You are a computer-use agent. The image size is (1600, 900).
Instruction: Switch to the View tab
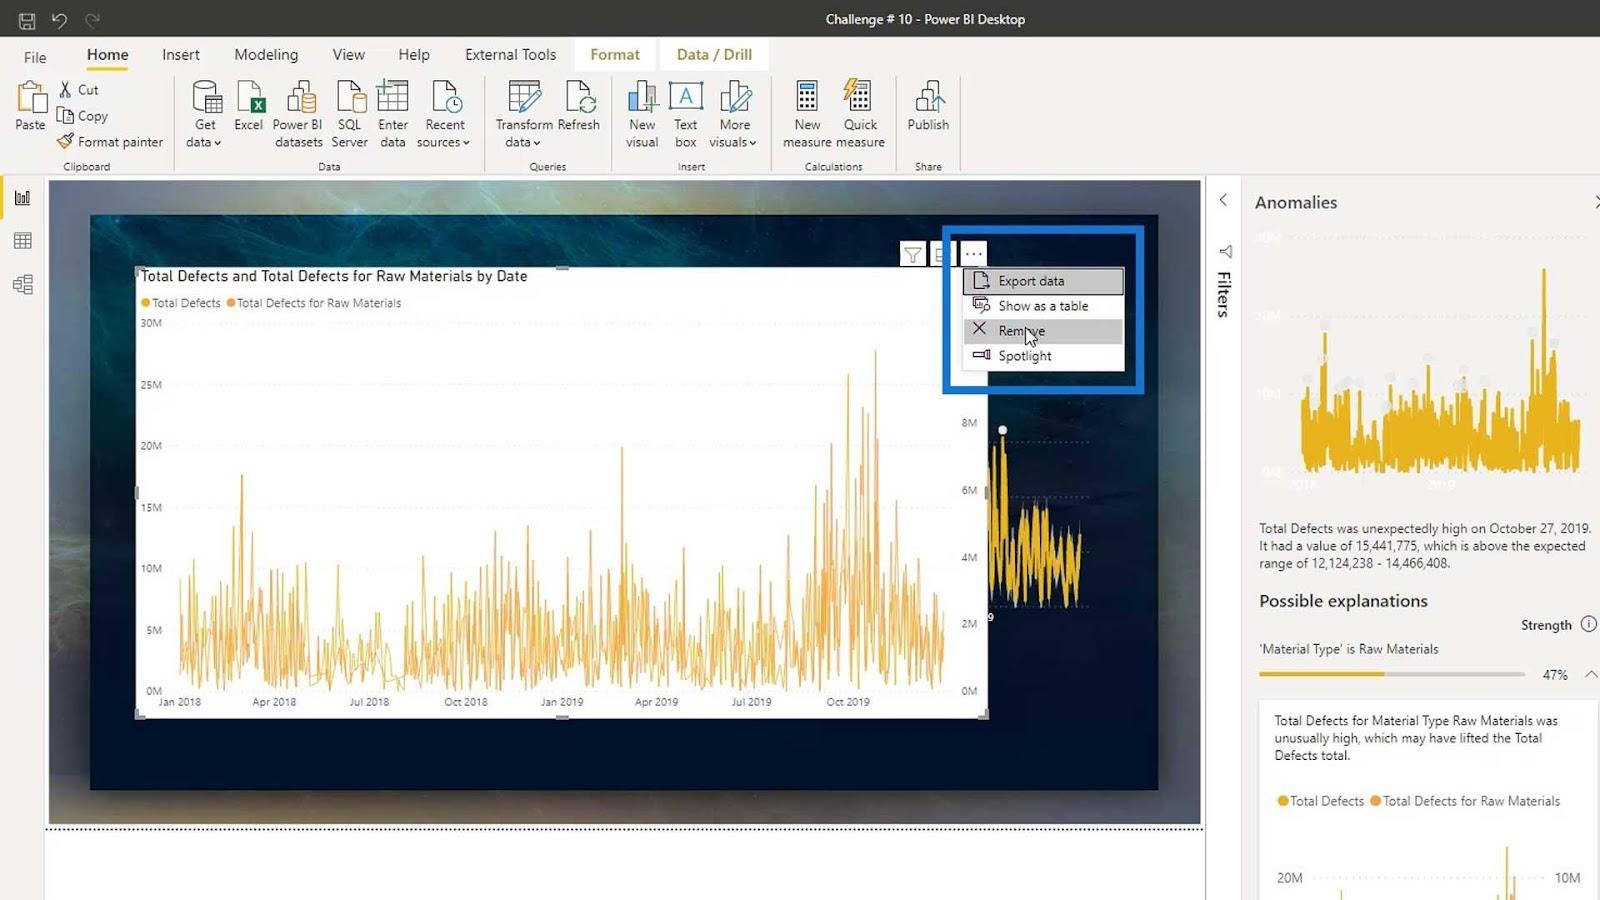click(349, 55)
